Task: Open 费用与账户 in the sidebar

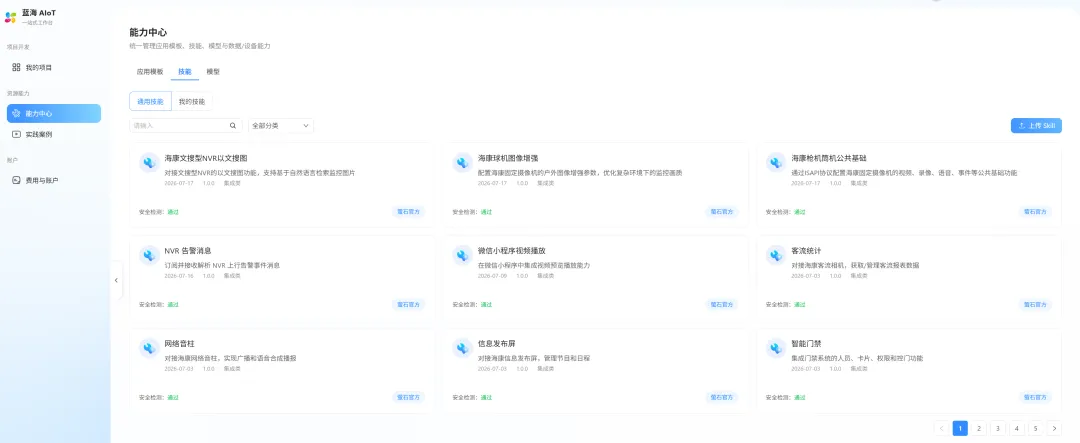Action: pos(54,180)
